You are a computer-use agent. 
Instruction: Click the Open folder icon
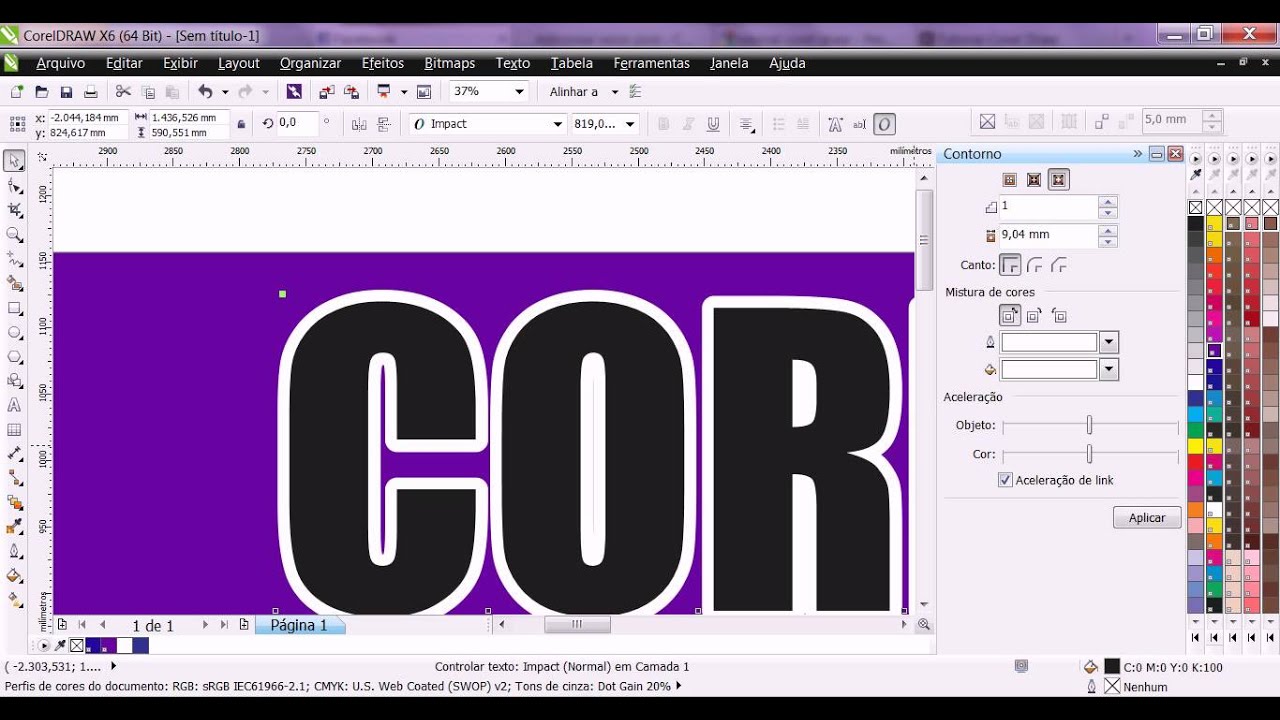click(42, 91)
